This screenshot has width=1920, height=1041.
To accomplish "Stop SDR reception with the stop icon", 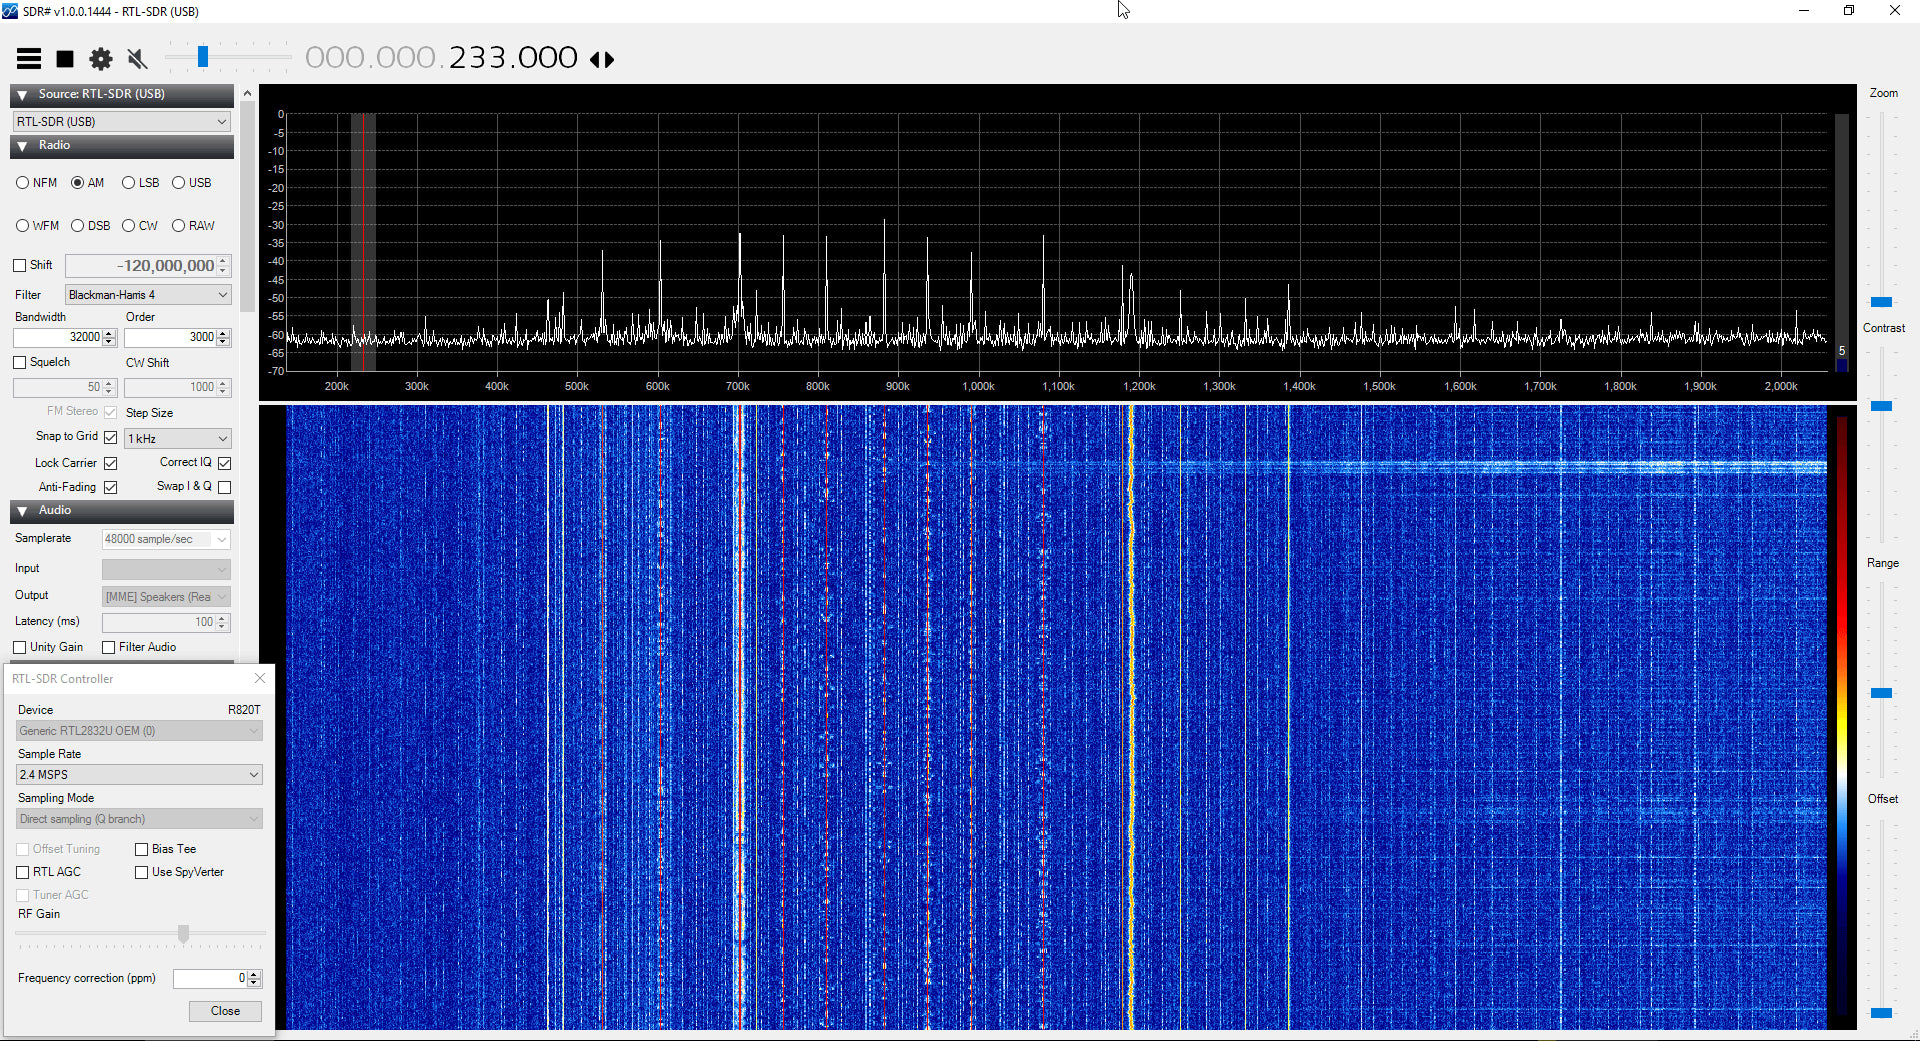I will [x=64, y=58].
